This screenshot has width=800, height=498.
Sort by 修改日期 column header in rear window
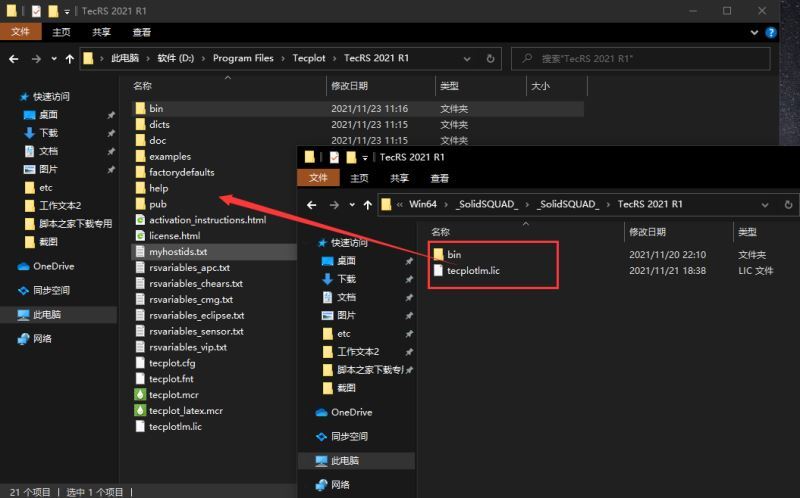(349, 86)
